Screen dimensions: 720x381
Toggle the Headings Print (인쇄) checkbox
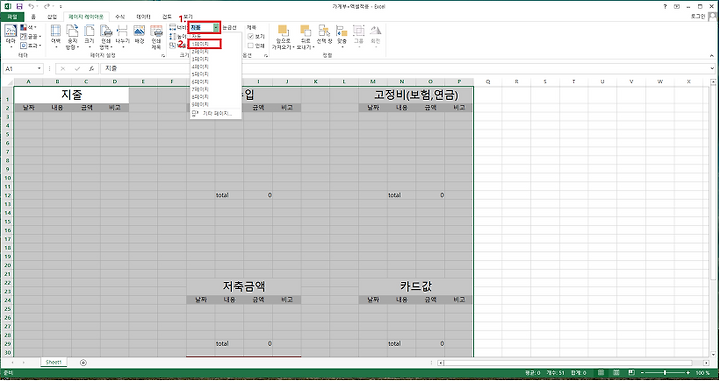[x=251, y=45]
